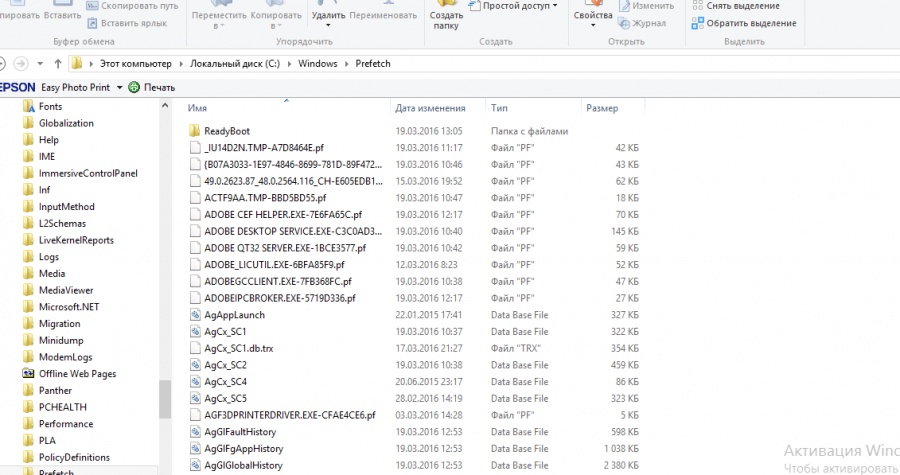Sort by Размер column header

click(x=602, y=108)
